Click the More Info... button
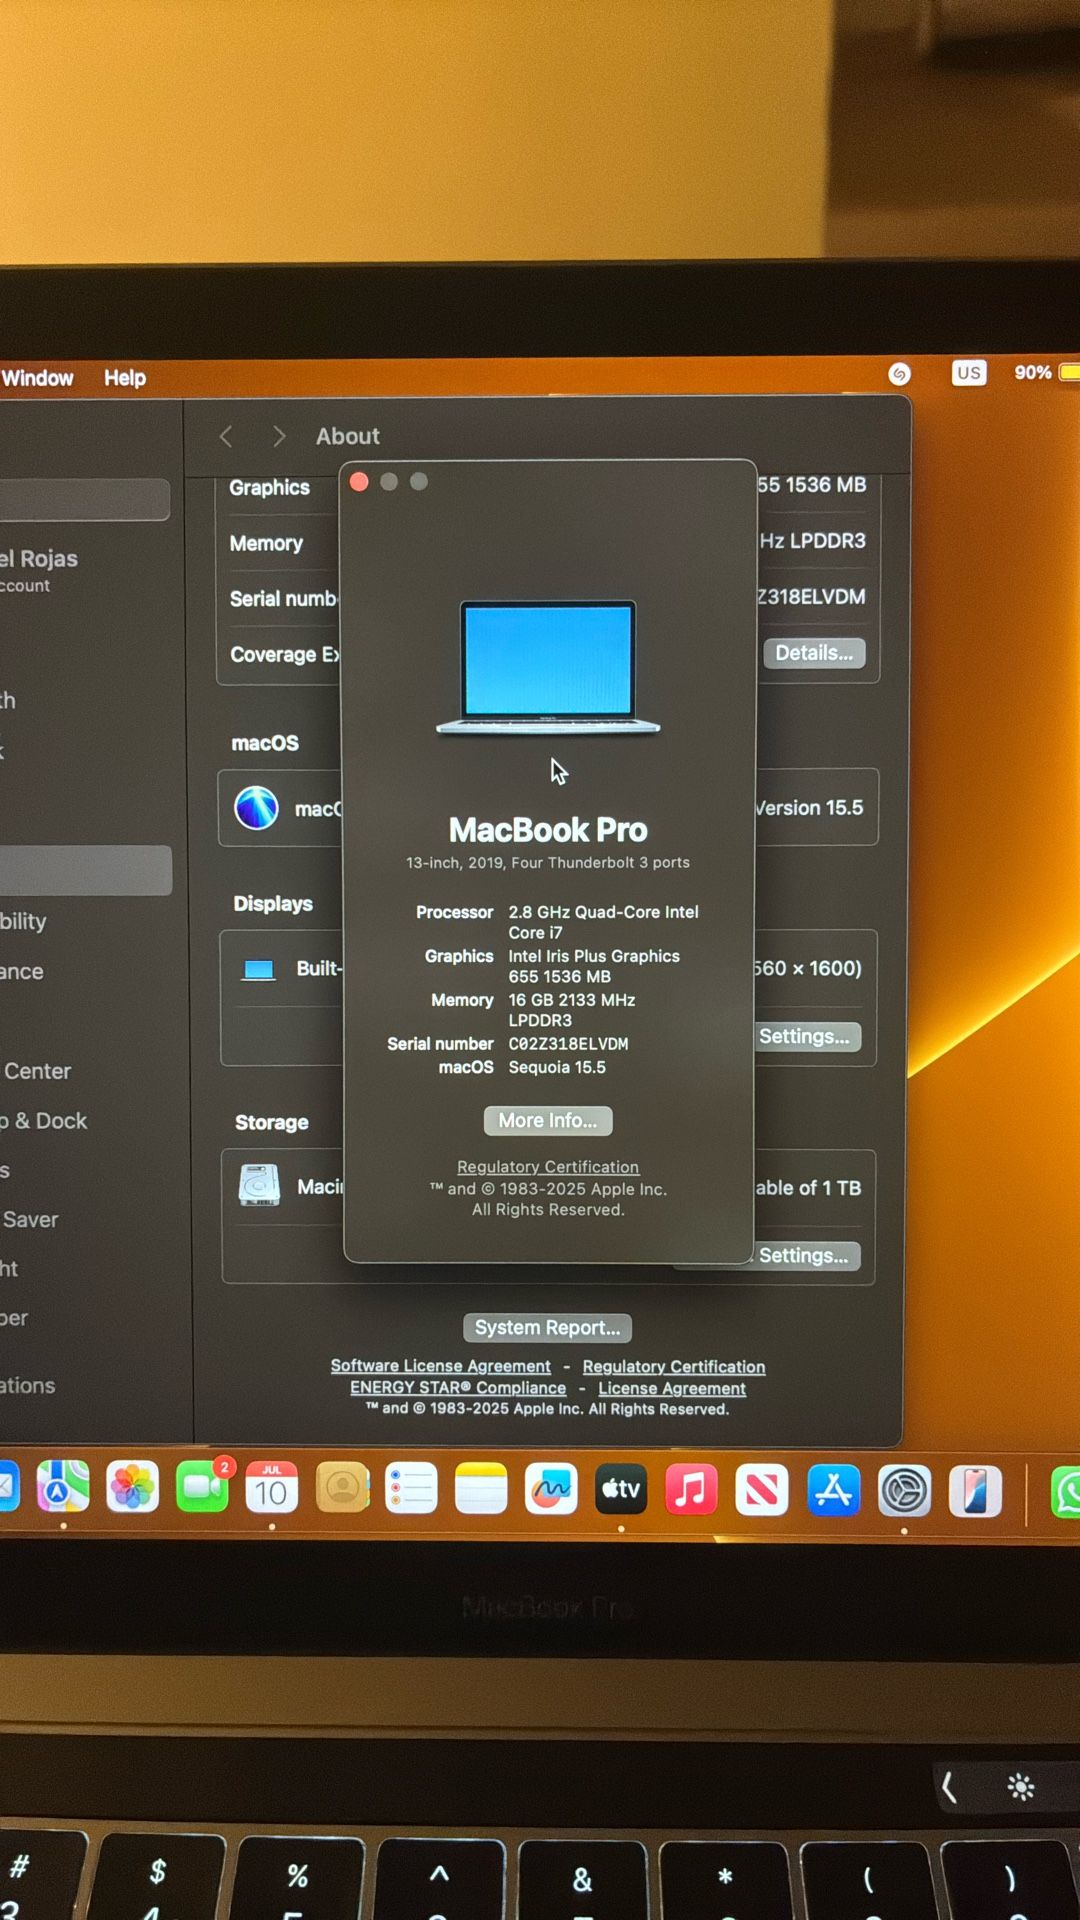 coord(548,1121)
